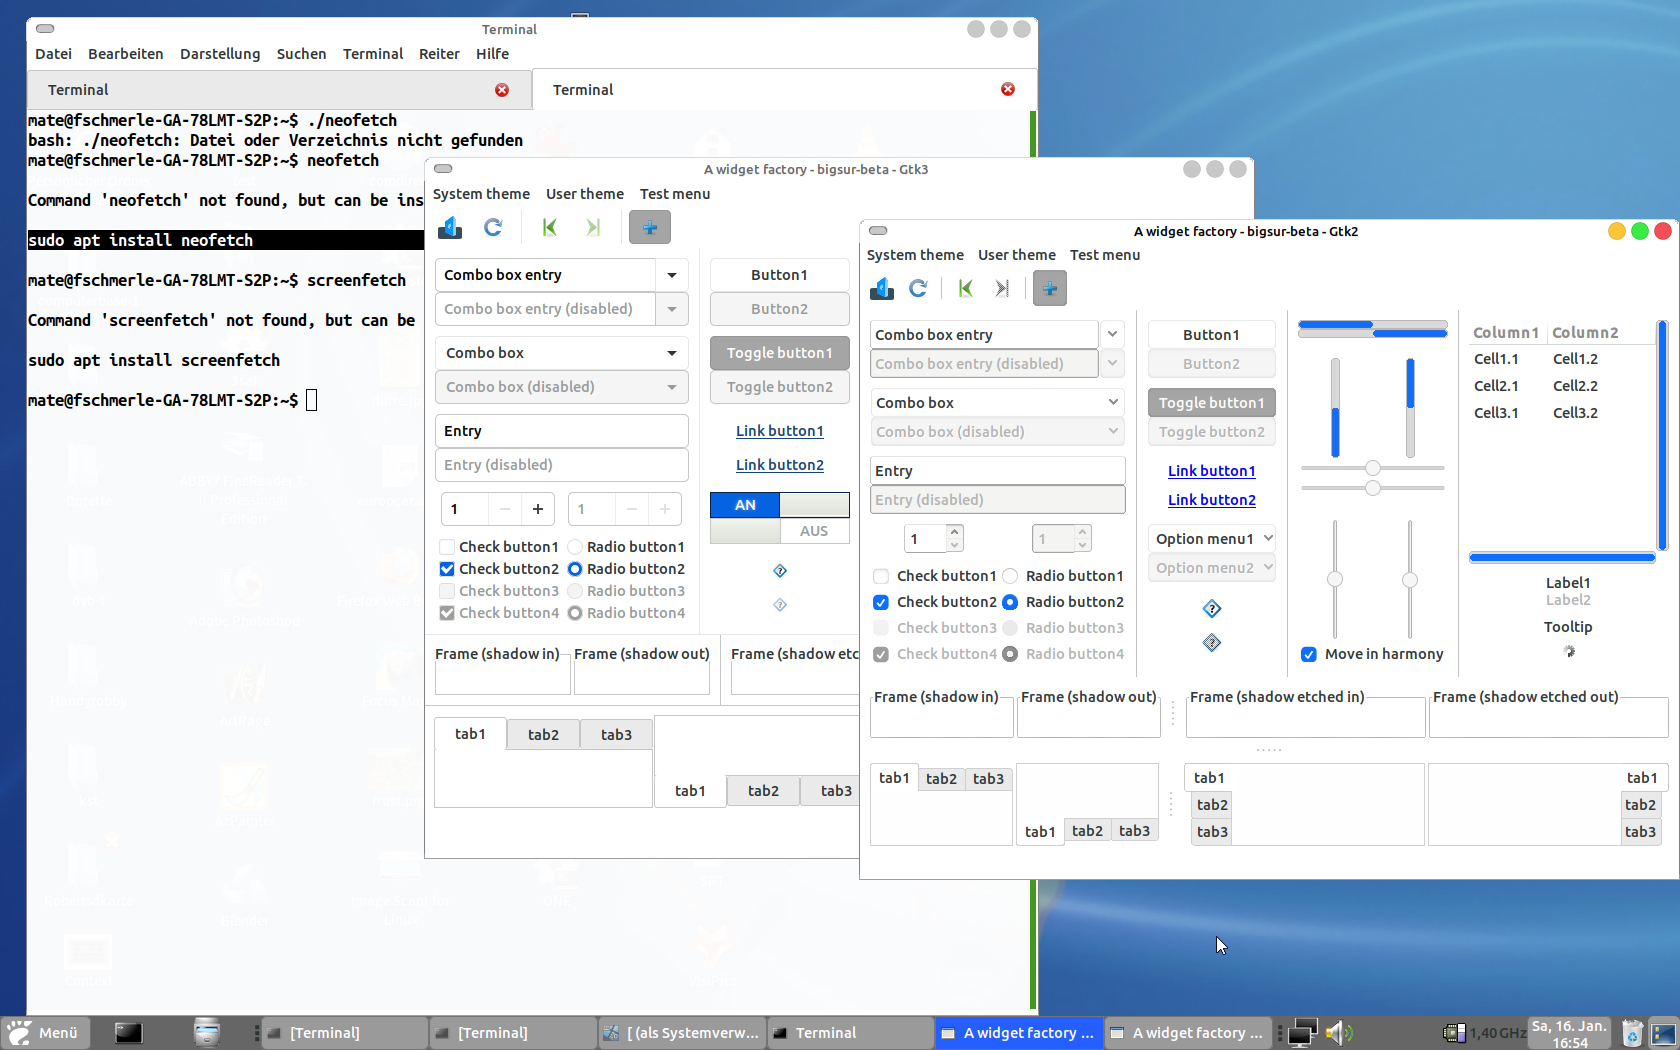Image resolution: width=1680 pixels, height=1050 pixels.
Task: Uncheck Check button2 in the Gtk3 window
Action: [447, 569]
